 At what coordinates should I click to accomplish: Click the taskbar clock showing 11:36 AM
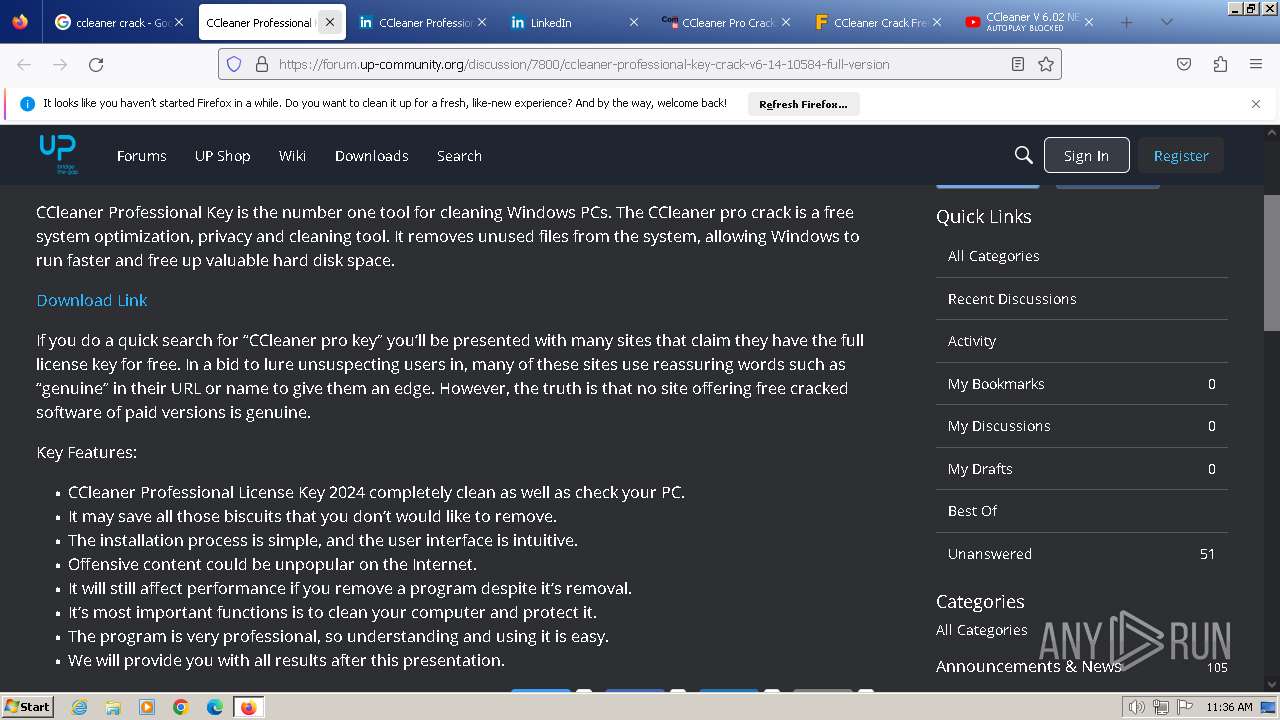[x=1229, y=707]
